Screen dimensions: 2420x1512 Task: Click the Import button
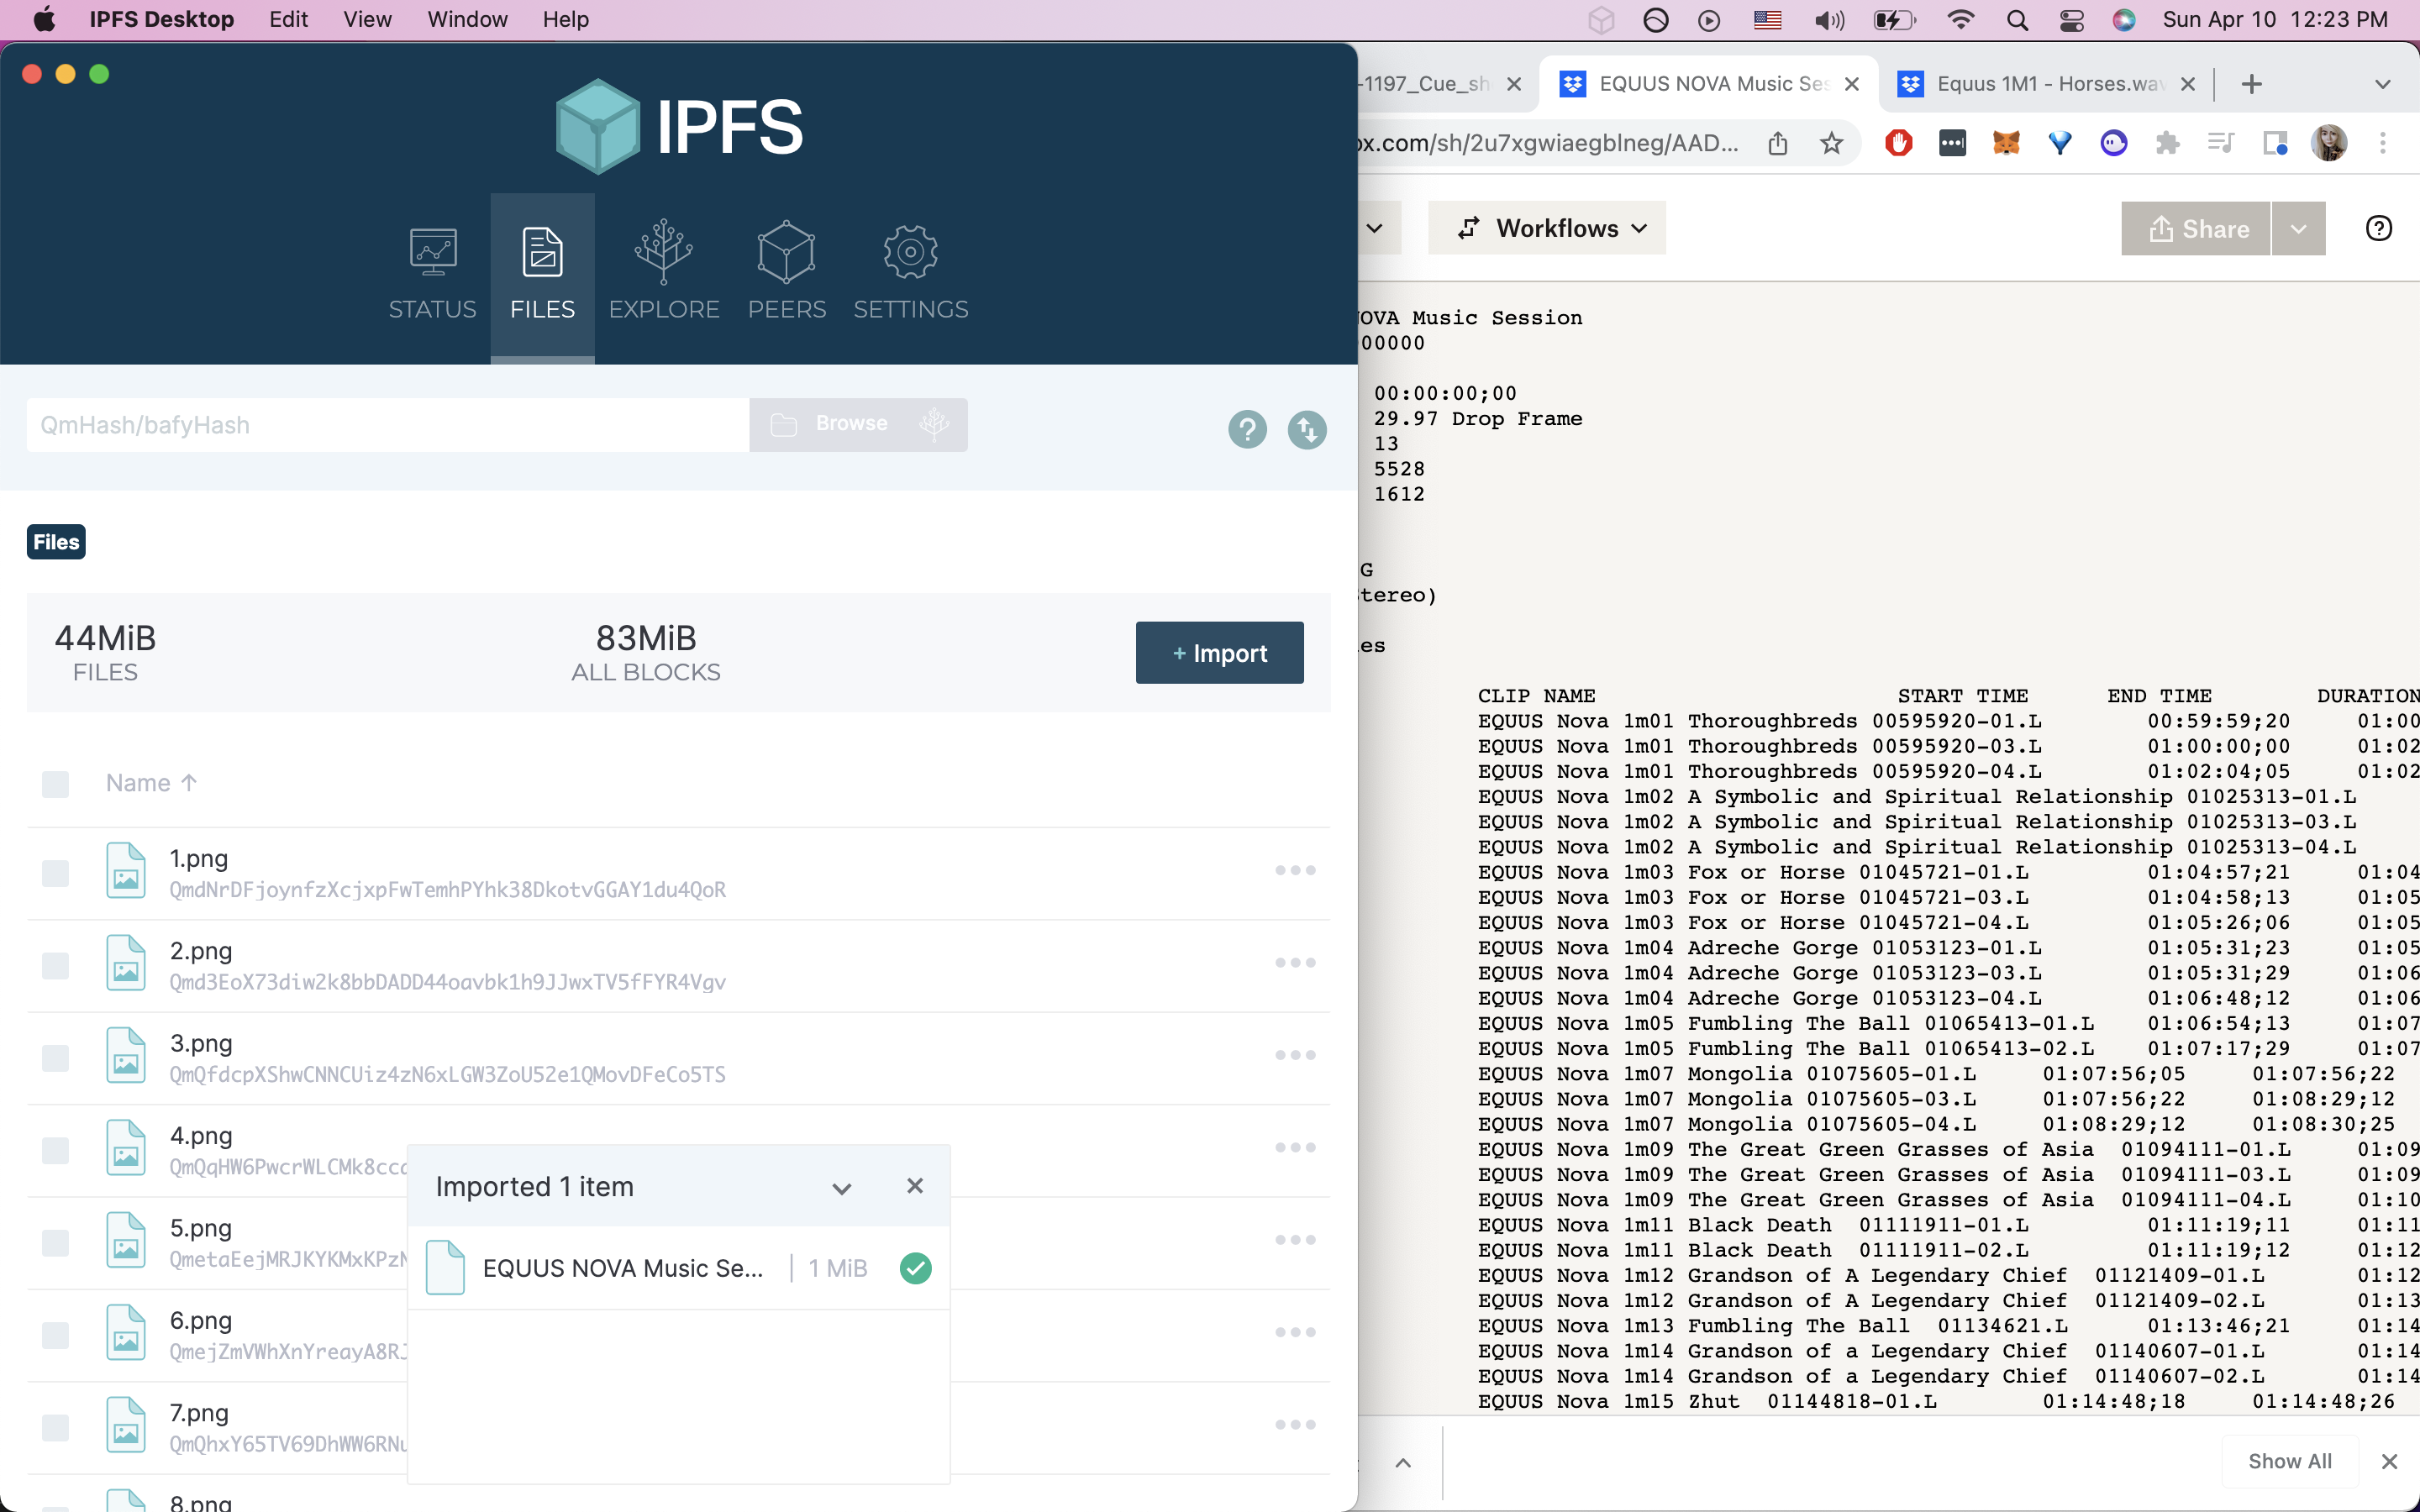coord(1219,653)
